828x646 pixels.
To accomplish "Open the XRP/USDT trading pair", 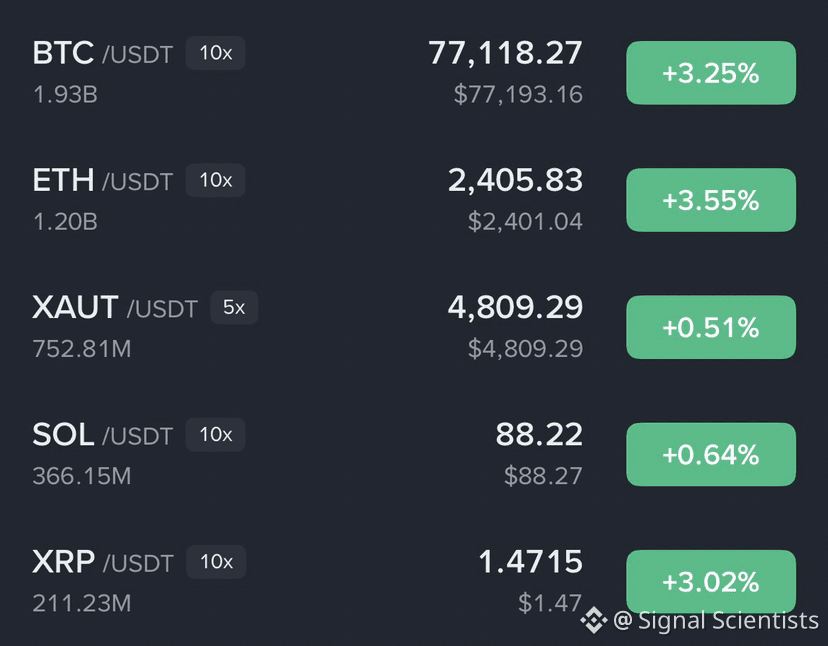I will tap(102, 562).
